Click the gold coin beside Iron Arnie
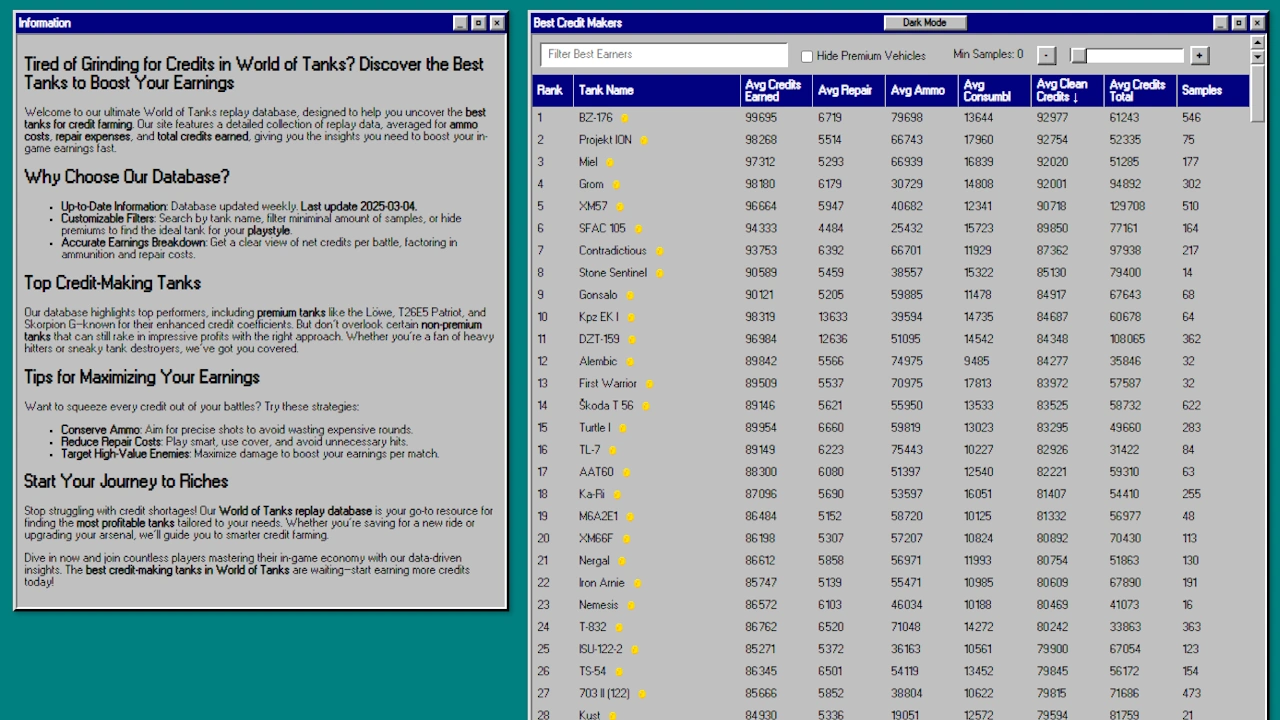 tap(636, 583)
